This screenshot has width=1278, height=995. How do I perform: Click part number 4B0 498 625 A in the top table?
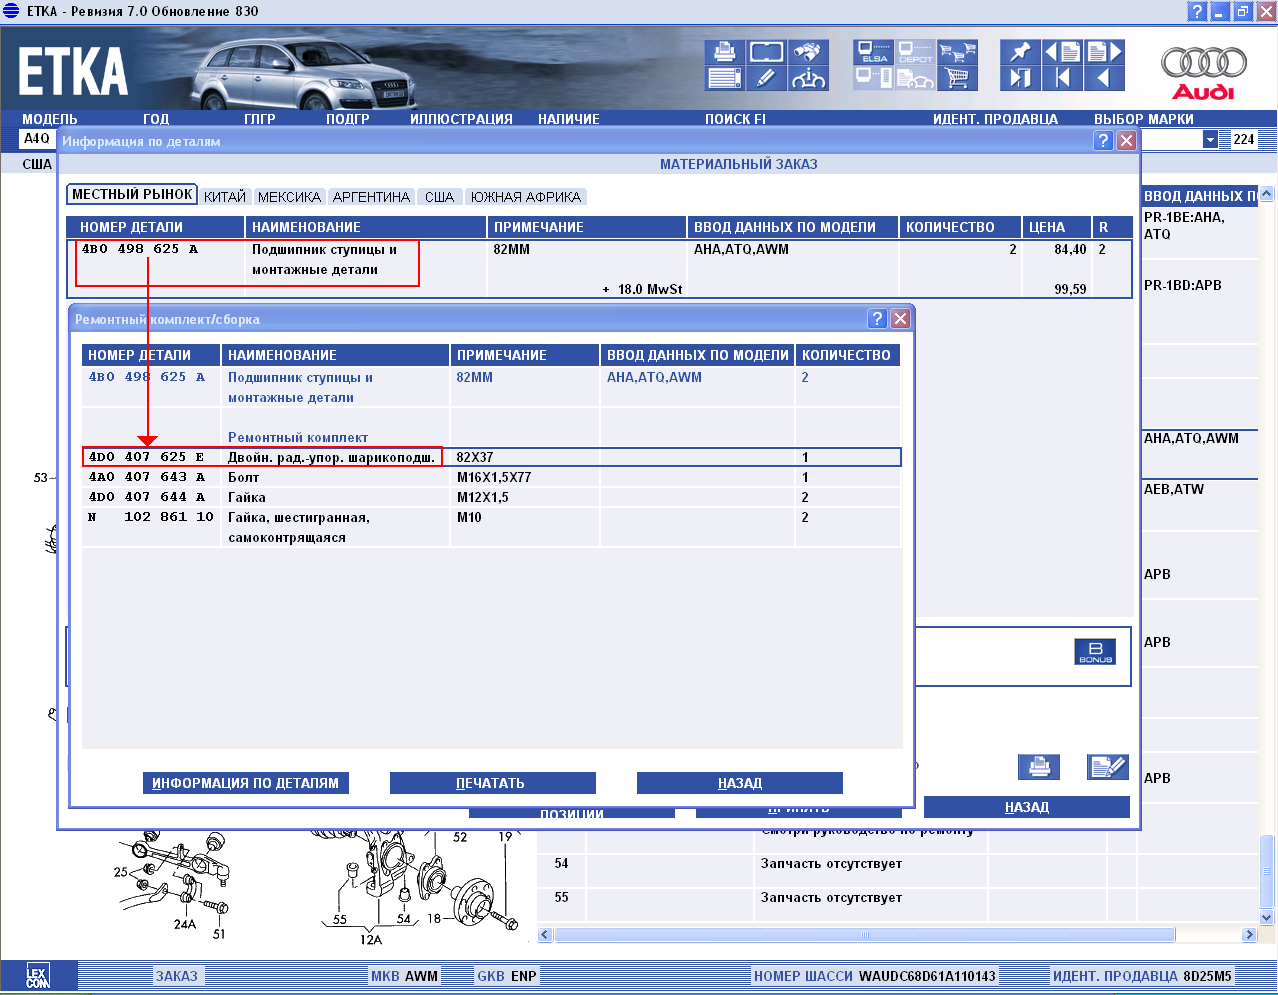[x=140, y=249]
